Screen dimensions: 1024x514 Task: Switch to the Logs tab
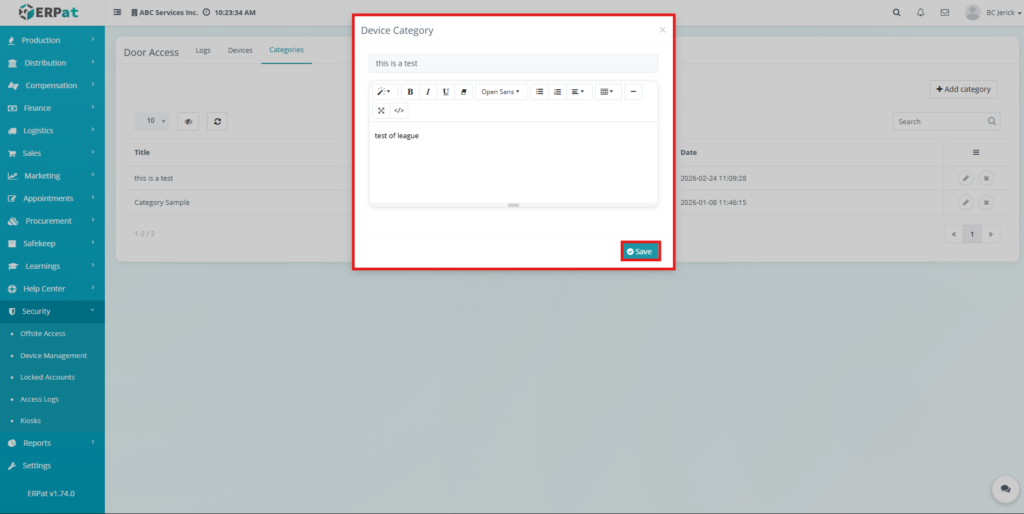coord(203,50)
